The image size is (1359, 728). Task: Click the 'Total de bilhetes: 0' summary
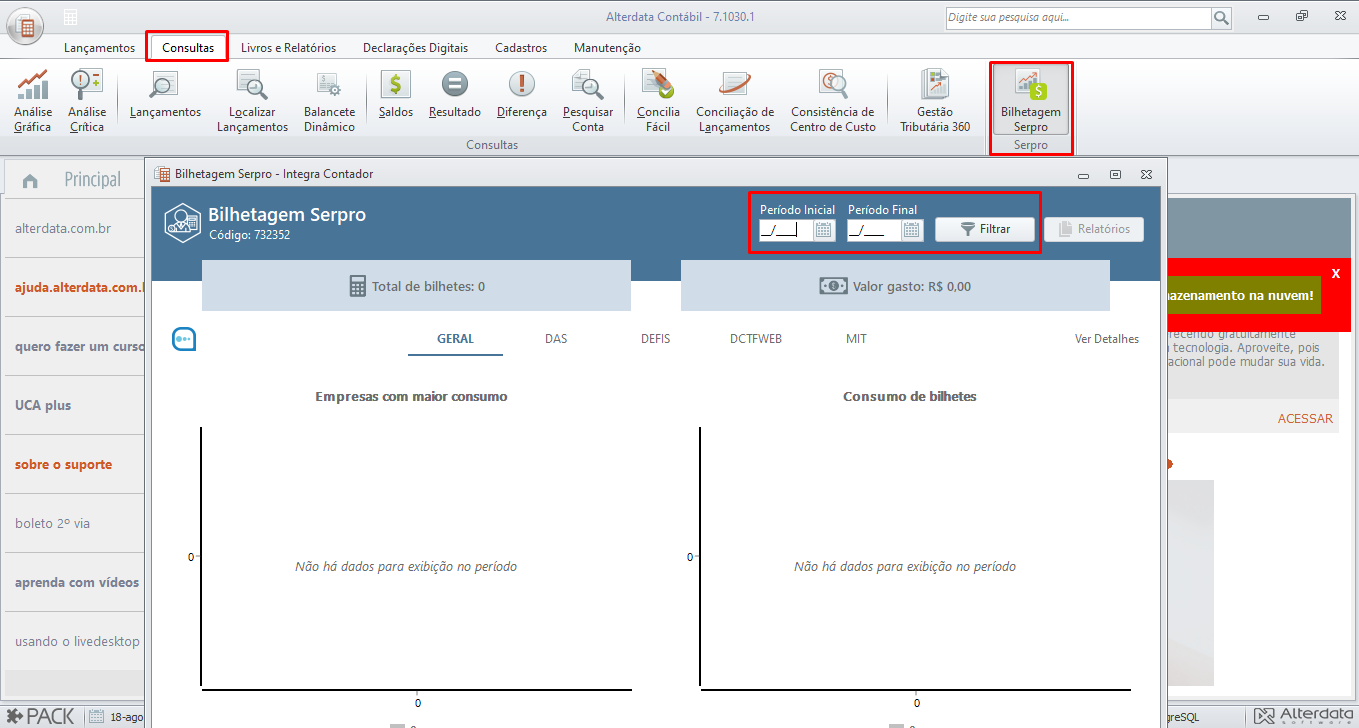[416, 286]
